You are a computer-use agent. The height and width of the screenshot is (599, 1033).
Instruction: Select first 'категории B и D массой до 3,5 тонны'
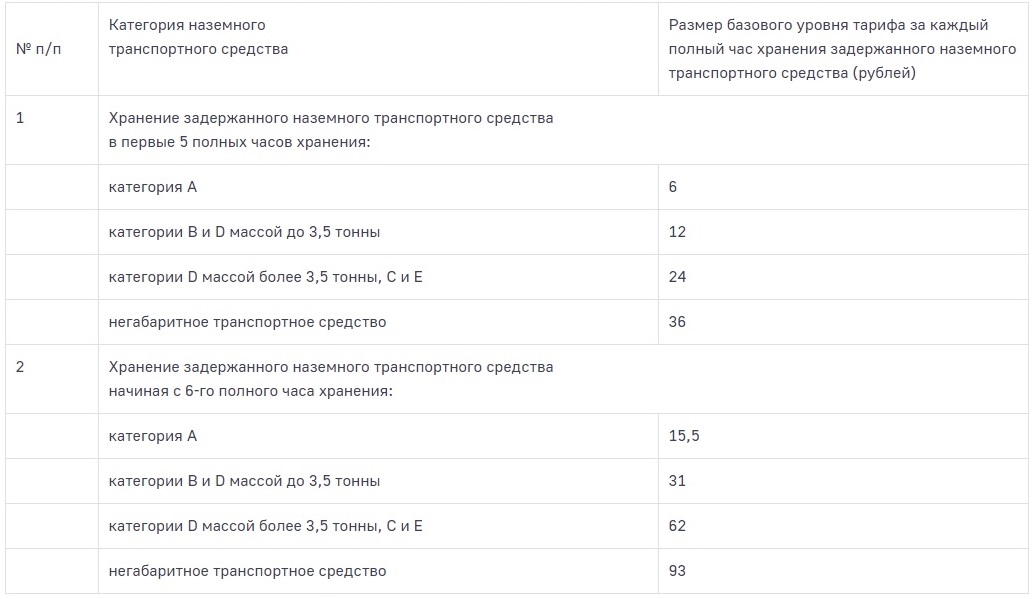(378, 232)
